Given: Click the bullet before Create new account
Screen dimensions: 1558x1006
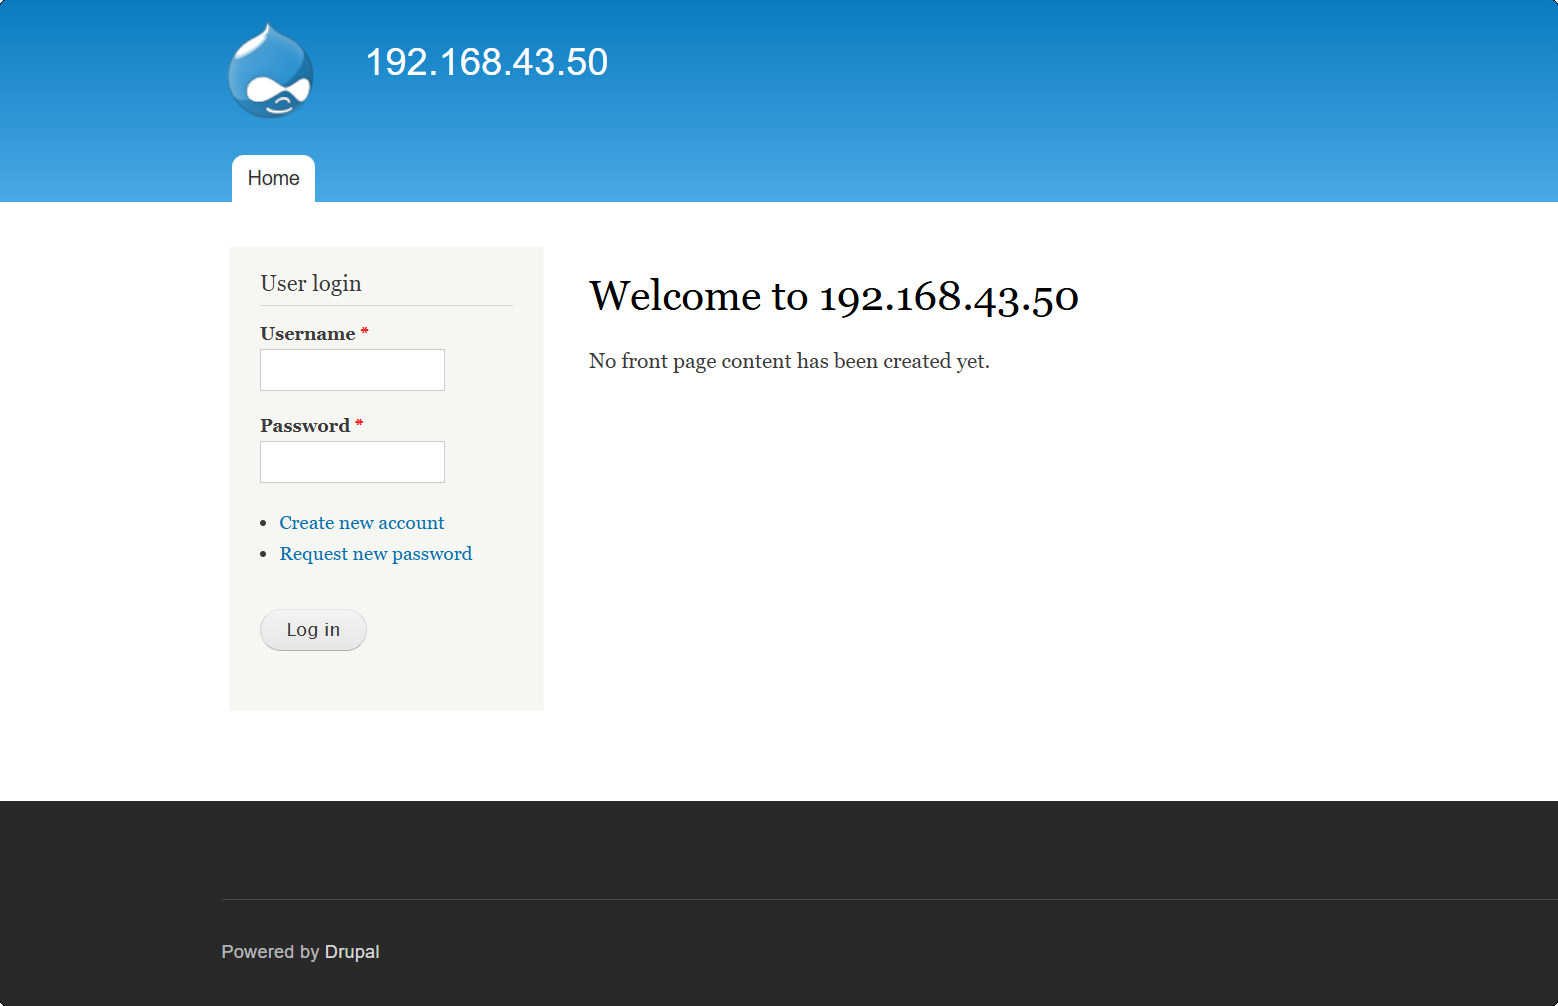Looking at the screenshot, I should [263, 523].
